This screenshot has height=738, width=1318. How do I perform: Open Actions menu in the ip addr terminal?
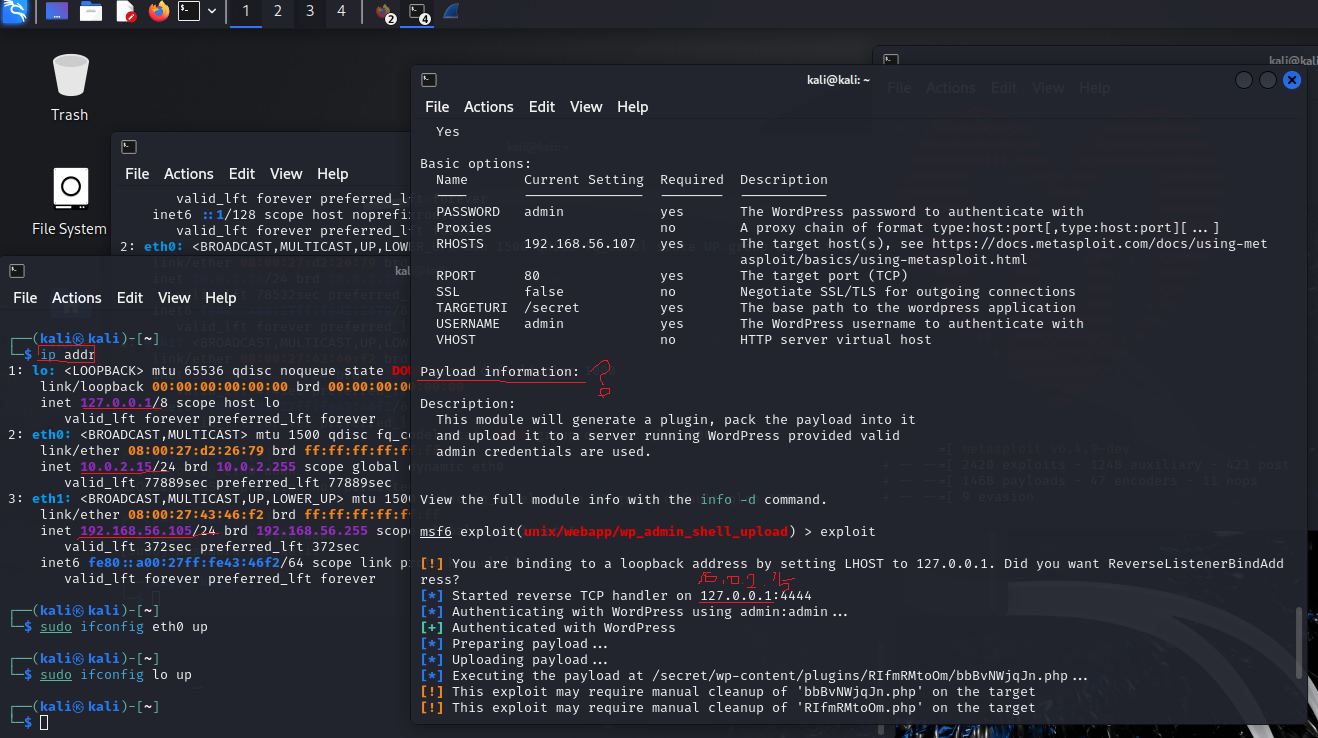tap(76, 298)
